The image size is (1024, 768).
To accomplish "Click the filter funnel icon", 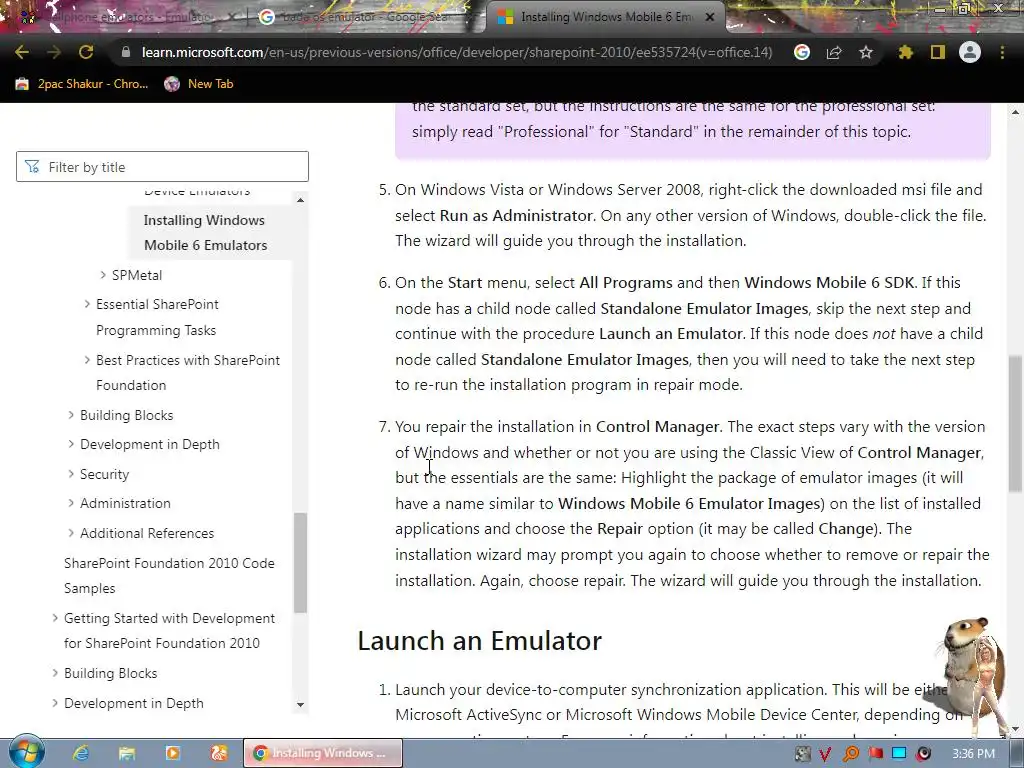I will [32, 167].
